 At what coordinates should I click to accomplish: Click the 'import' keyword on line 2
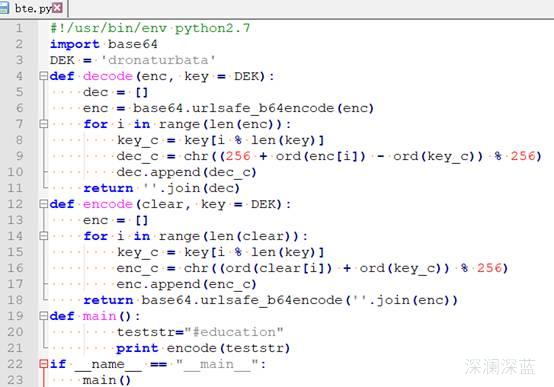[75, 44]
